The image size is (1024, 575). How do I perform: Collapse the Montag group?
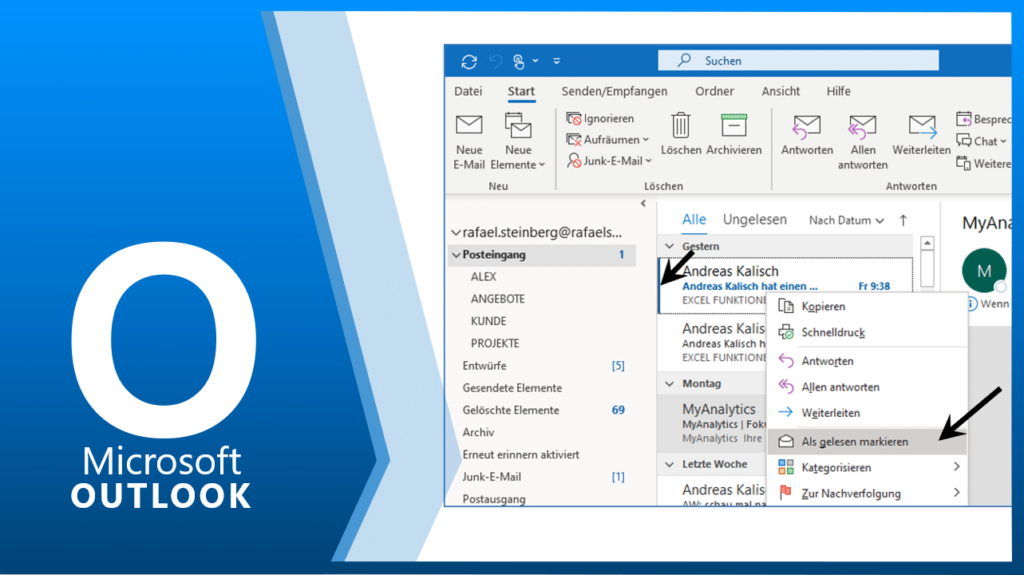pos(669,384)
